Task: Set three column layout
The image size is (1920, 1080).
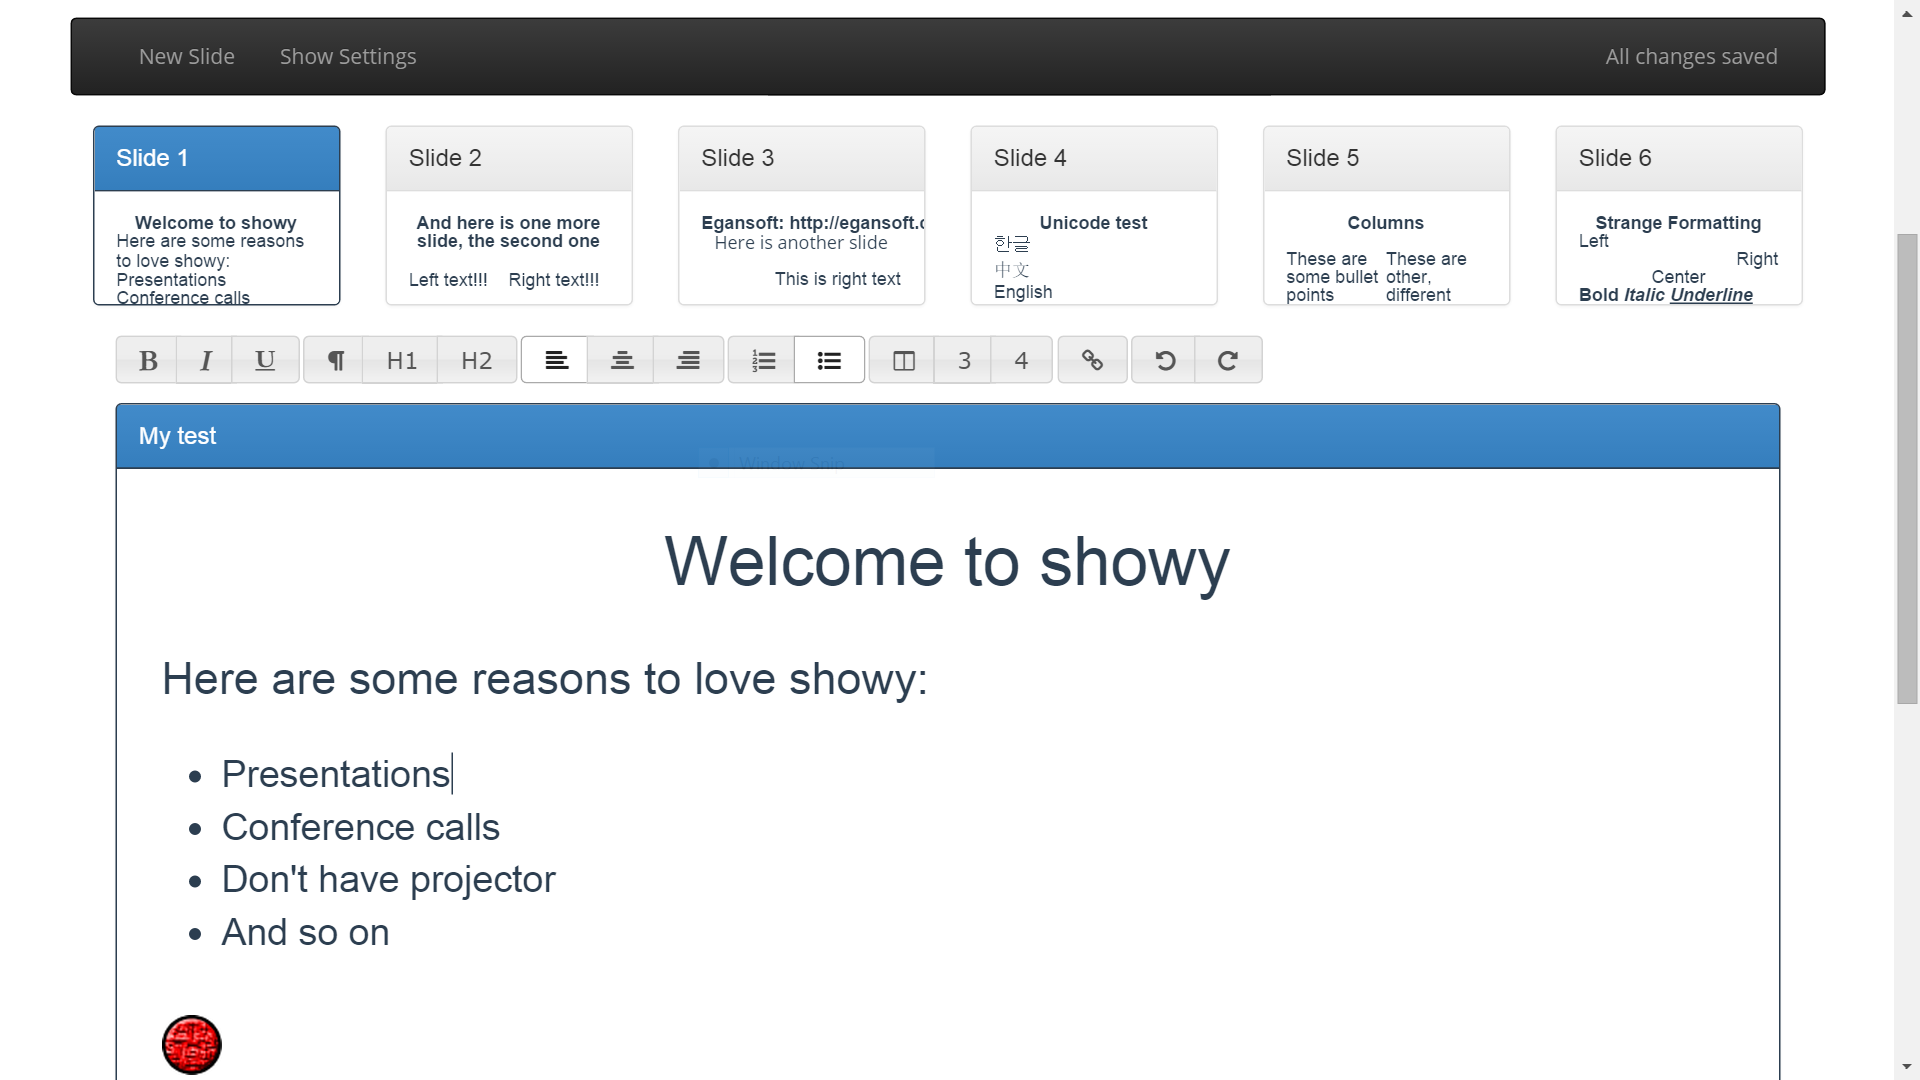Action: [x=964, y=360]
